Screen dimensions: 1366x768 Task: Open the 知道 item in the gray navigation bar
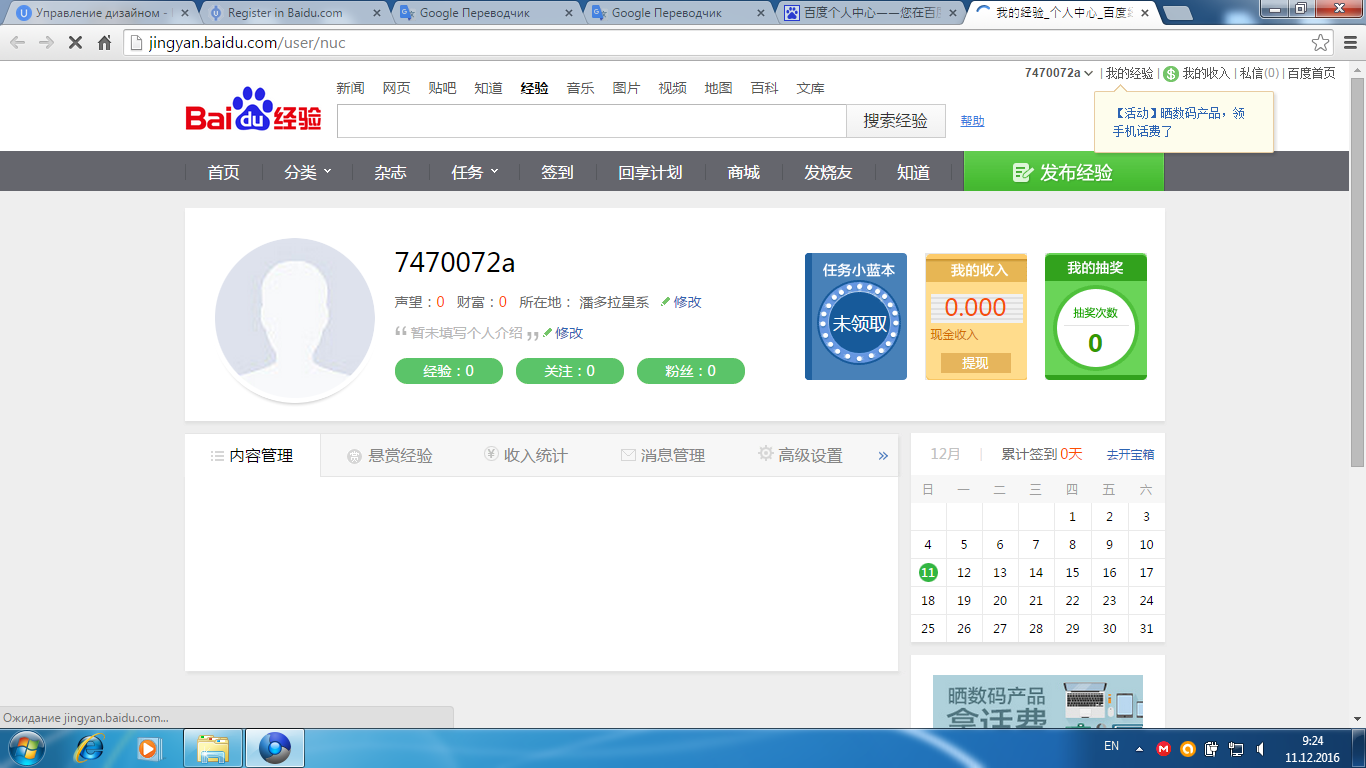(x=913, y=172)
